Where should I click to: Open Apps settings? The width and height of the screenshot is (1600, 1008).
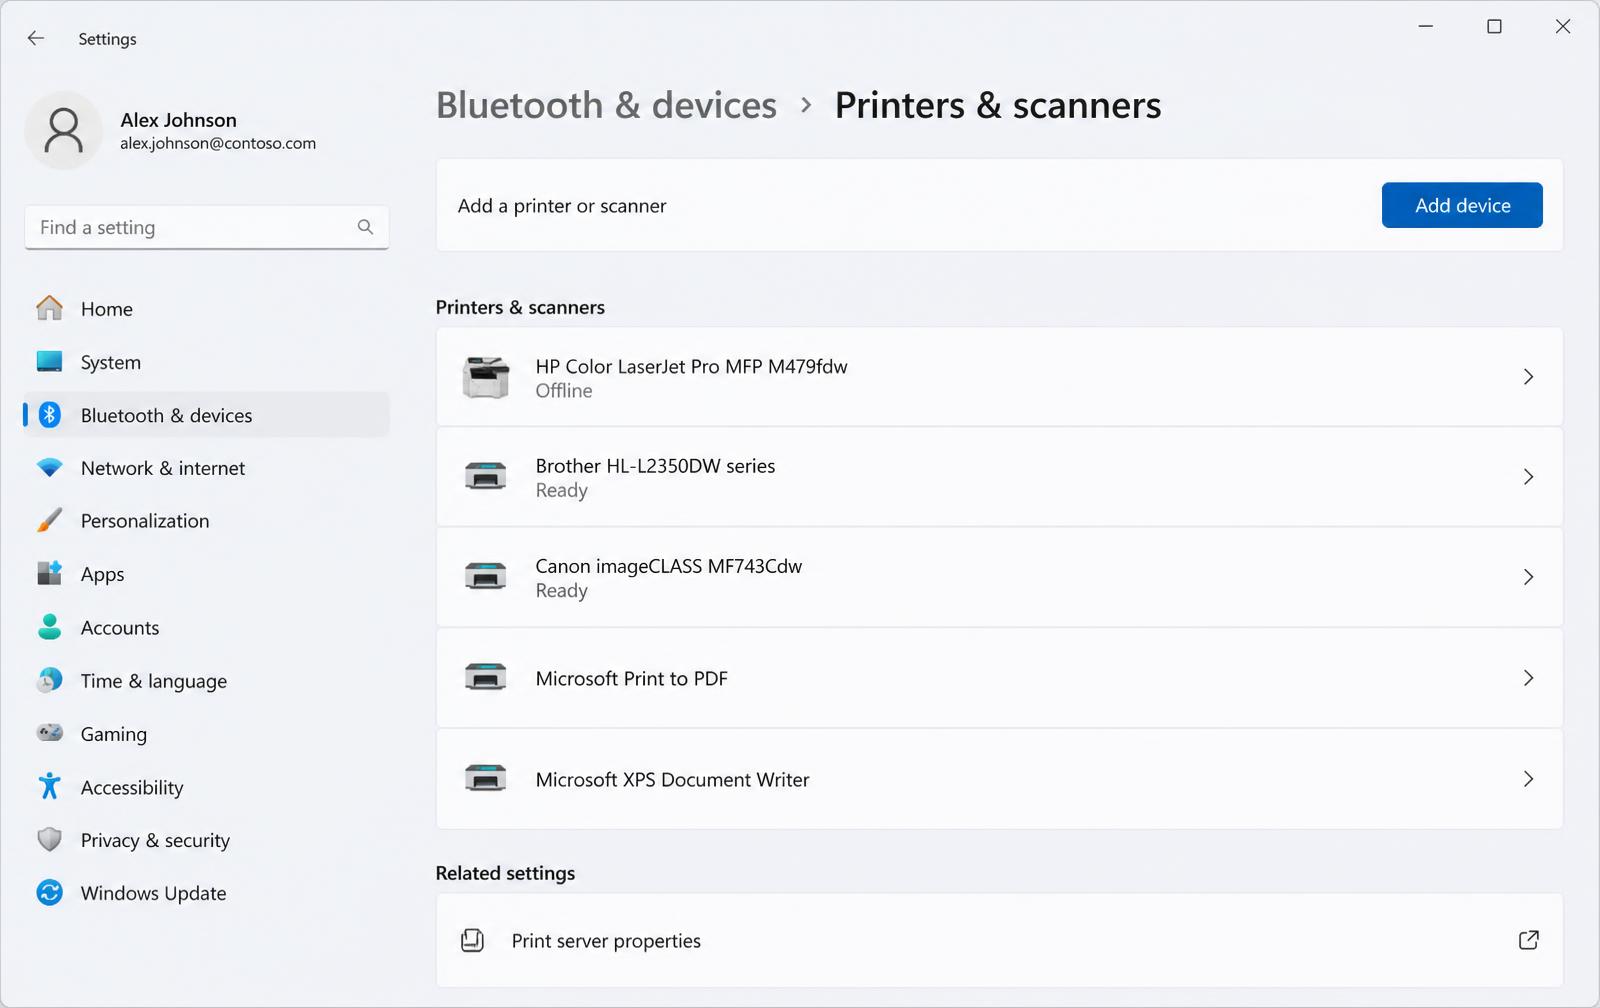206,574
